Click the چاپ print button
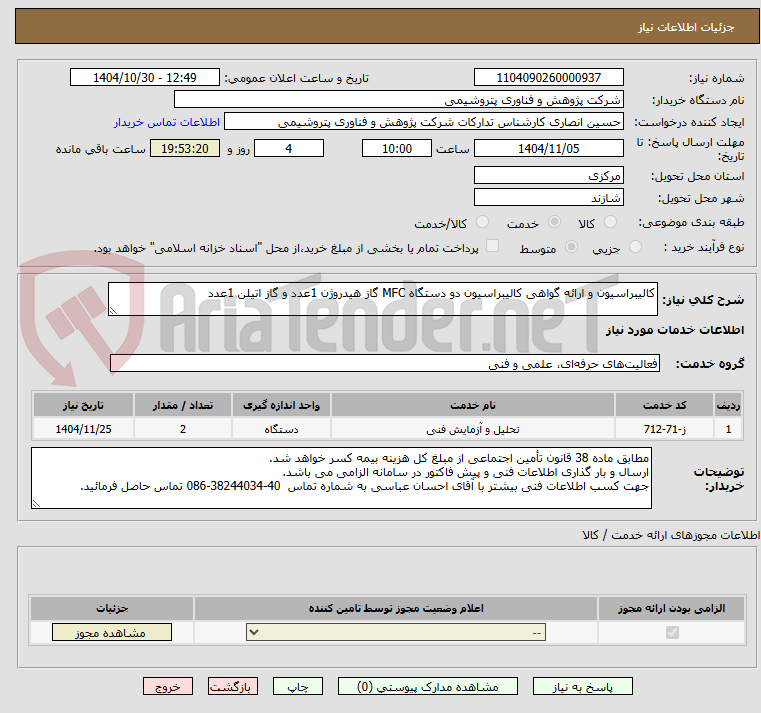761x713 pixels. click(x=298, y=687)
